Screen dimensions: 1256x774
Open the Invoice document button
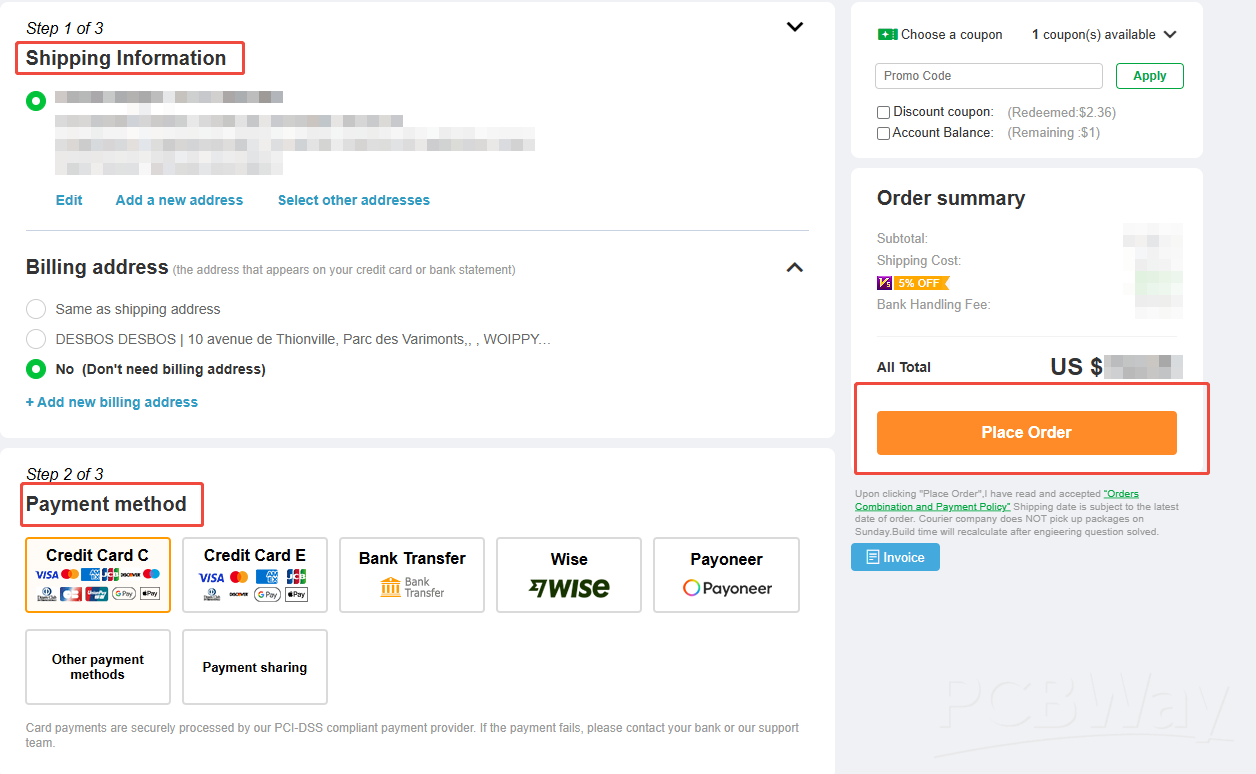895,557
